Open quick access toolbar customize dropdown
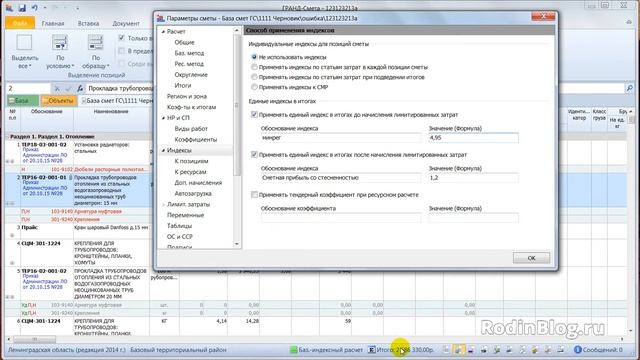The image size is (640, 360). tap(77, 8)
